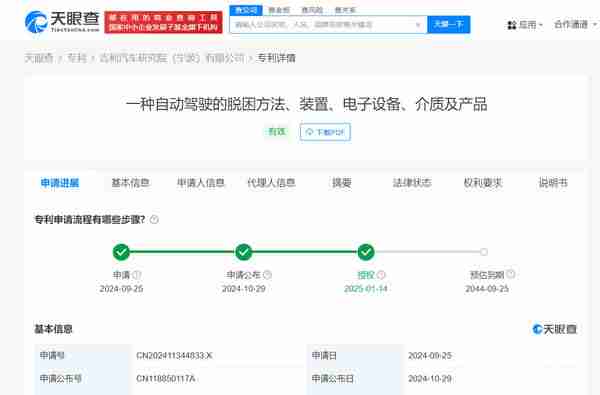Select the 查关系 search tab
This screenshot has height=395, width=600.
(345, 10)
